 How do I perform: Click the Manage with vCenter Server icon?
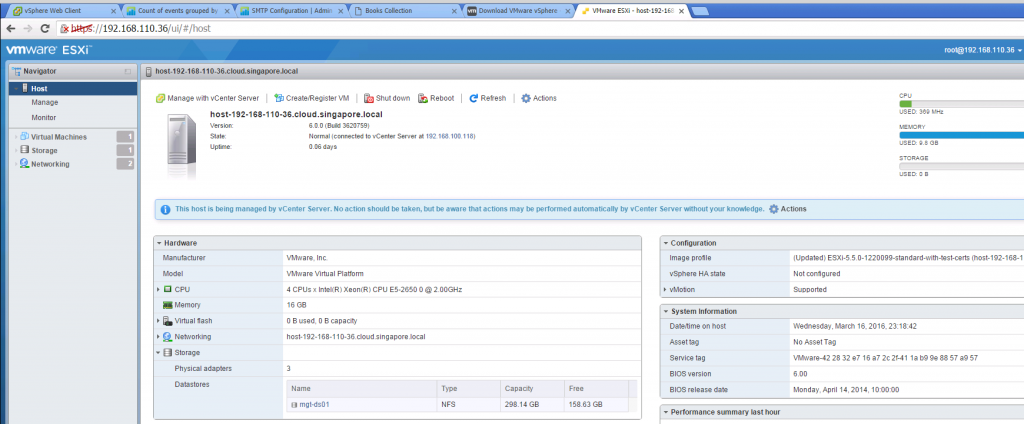pos(161,99)
